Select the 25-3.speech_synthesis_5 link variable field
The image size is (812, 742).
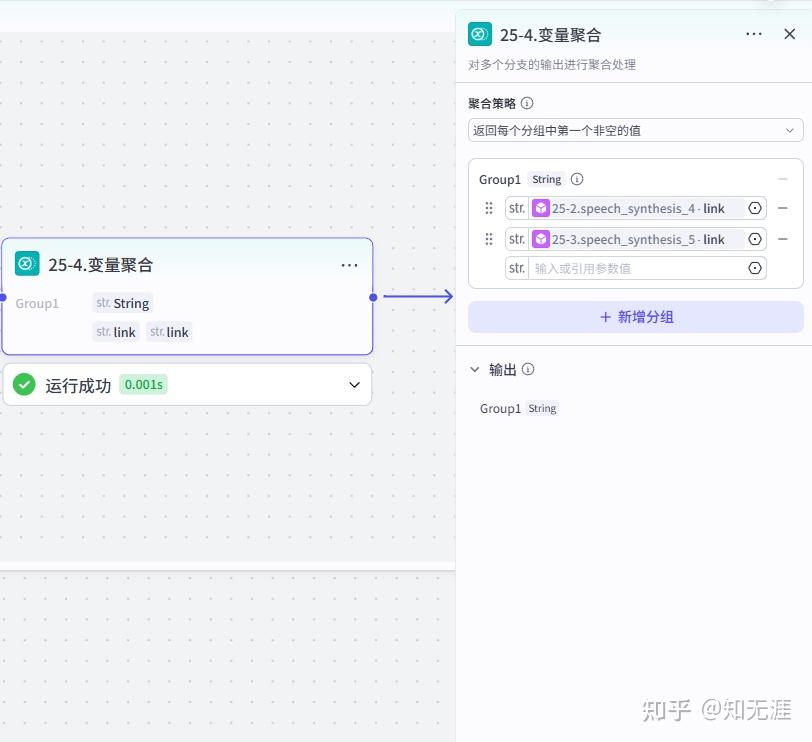pos(636,239)
